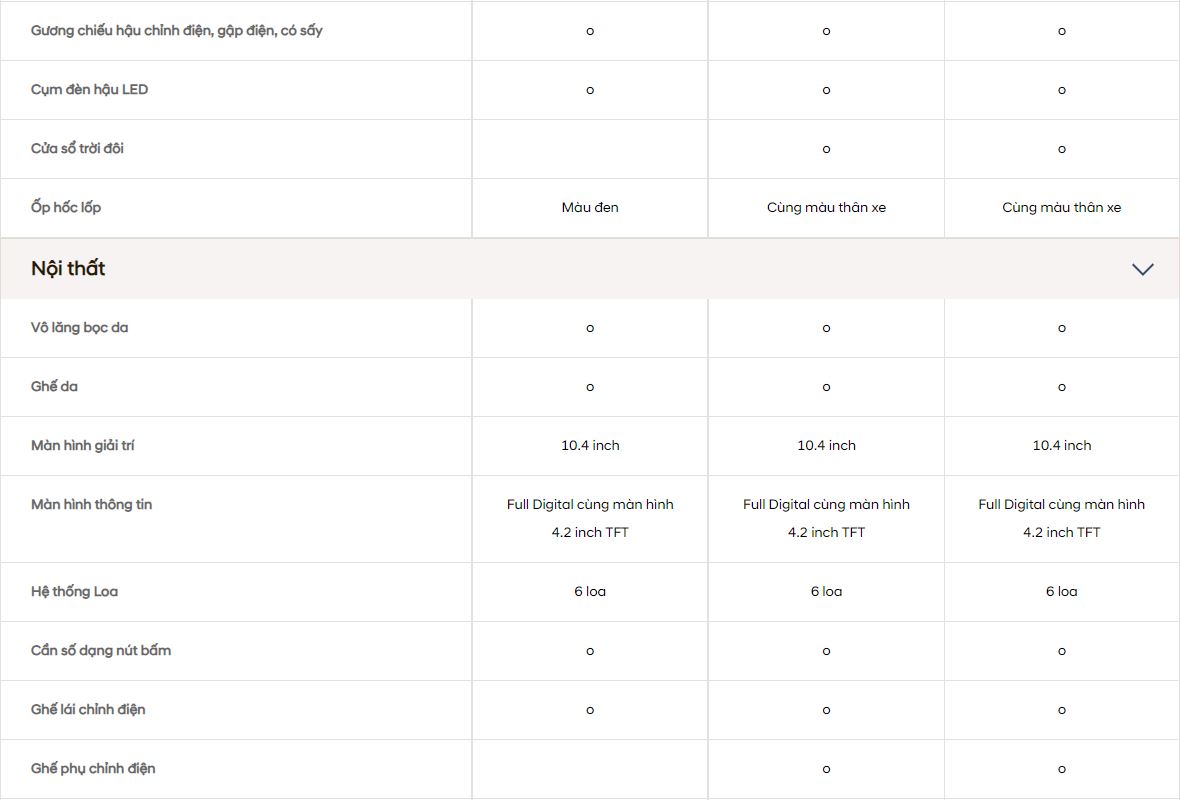Viewport: 1180px width, 800px height.
Task: Select the Cửa sổ trời đôi row label
Action: (78, 149)
